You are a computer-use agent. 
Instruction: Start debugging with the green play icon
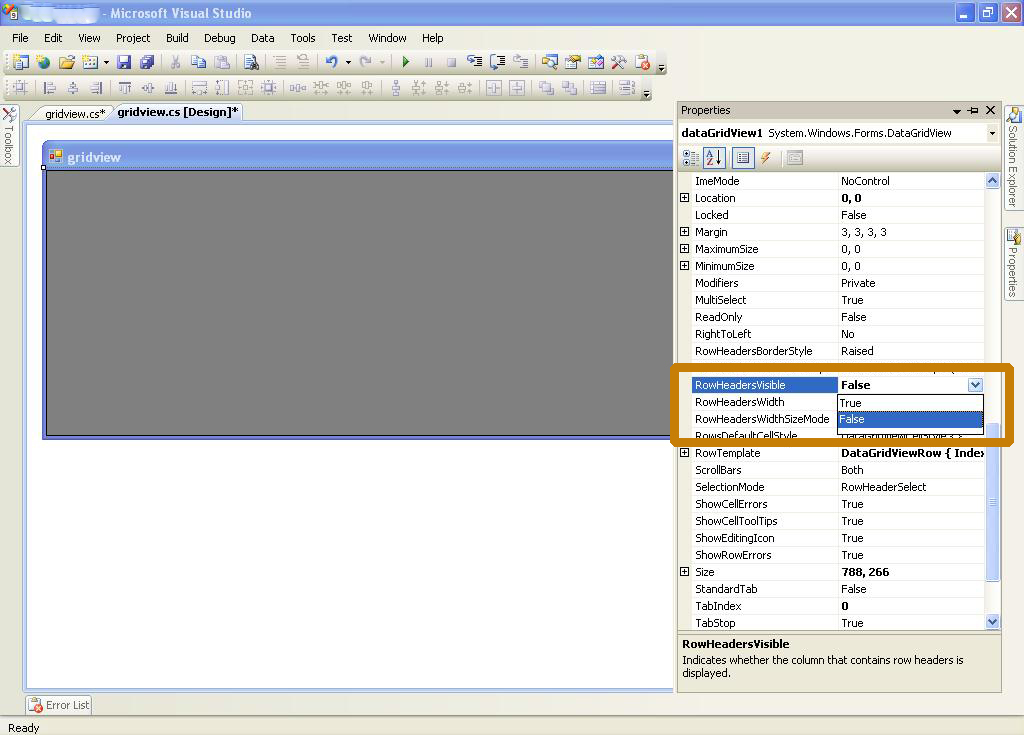pyautogui.click(x=406, y=61)
